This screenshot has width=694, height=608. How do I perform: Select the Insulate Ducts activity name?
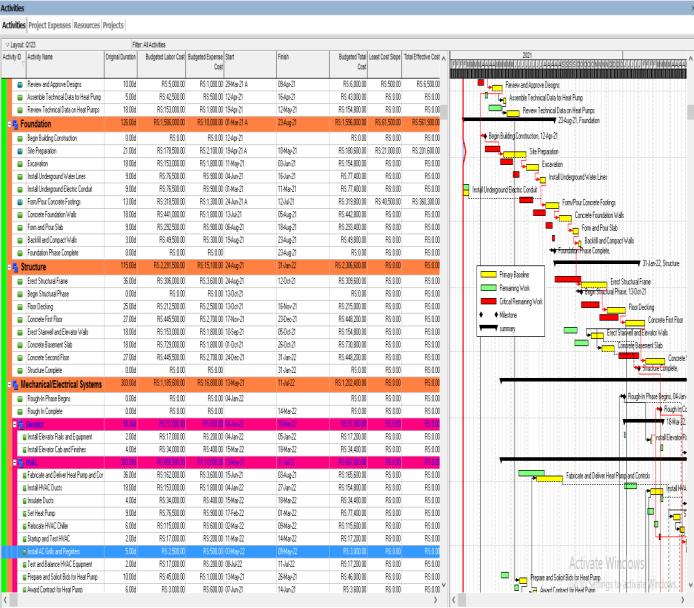click(x=41, y=501)
